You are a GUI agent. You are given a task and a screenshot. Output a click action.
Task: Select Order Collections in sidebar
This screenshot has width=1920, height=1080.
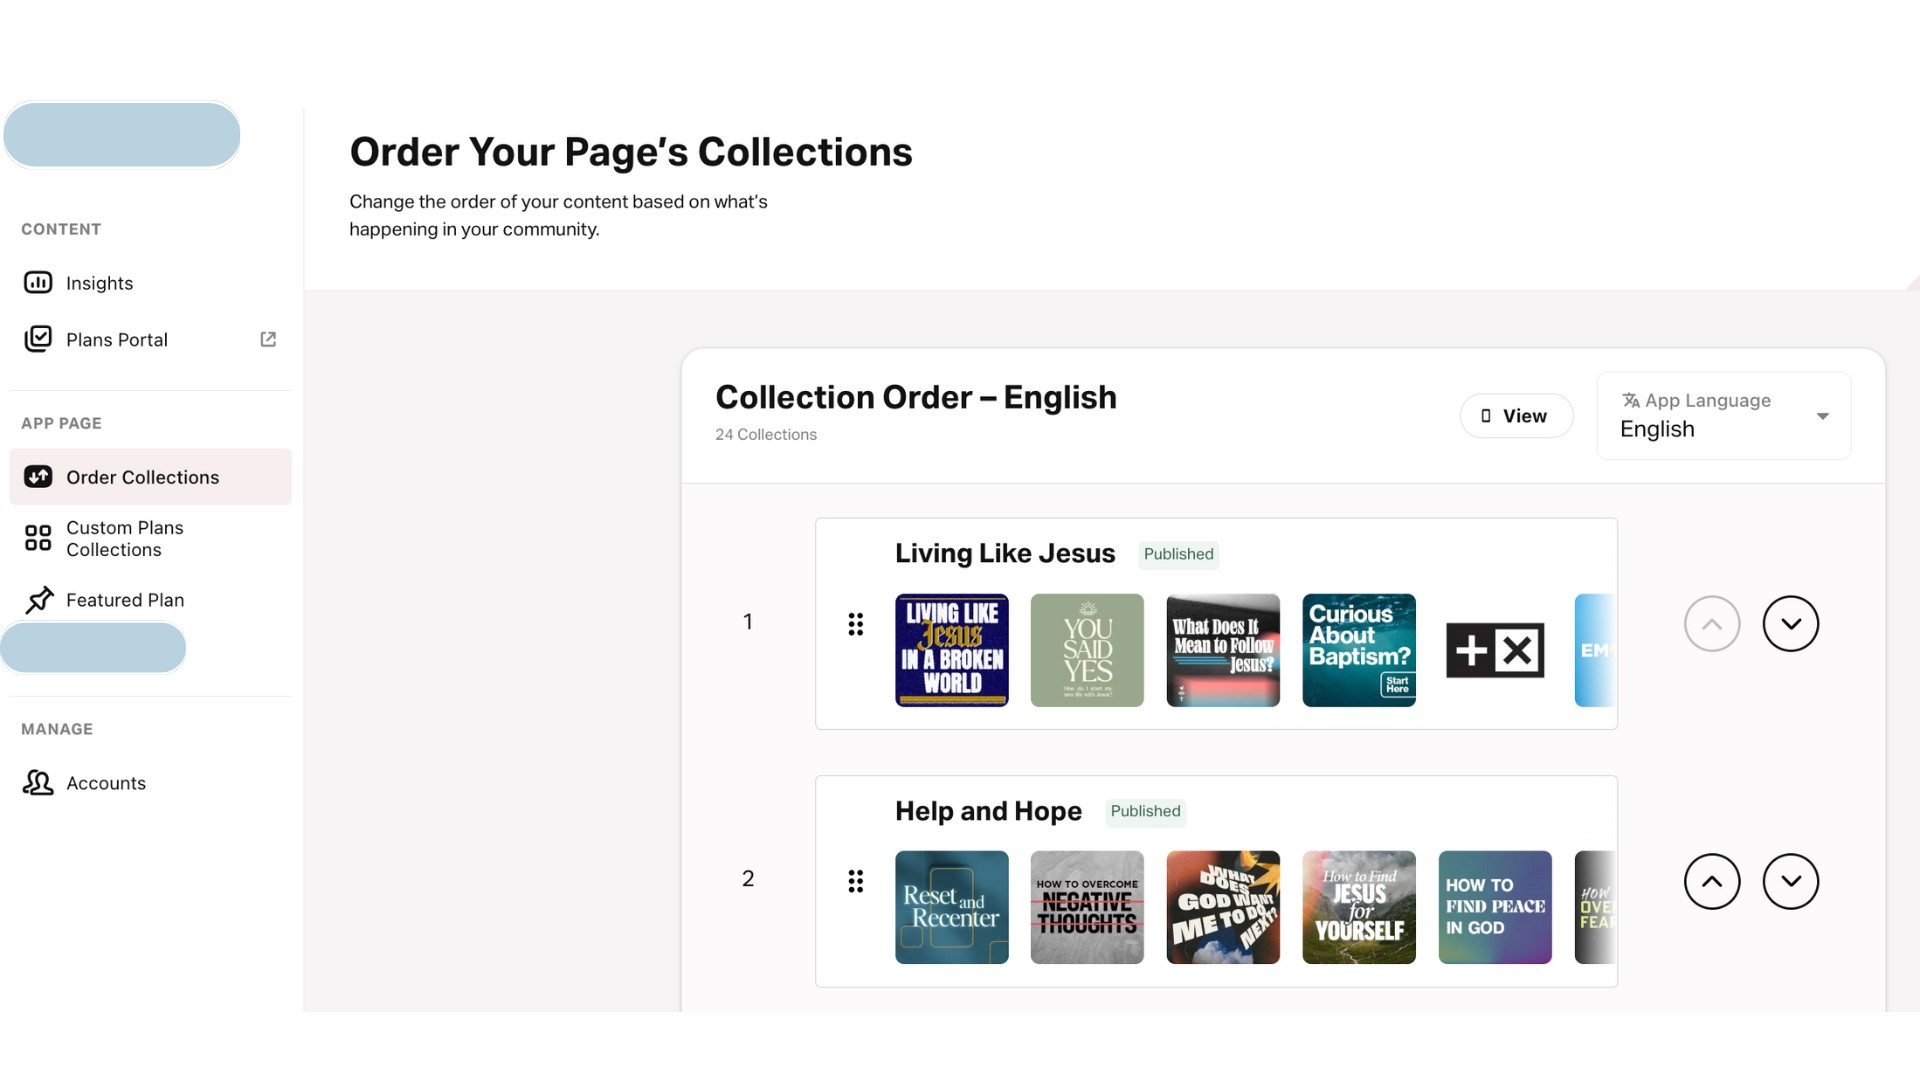pos(142,477)
